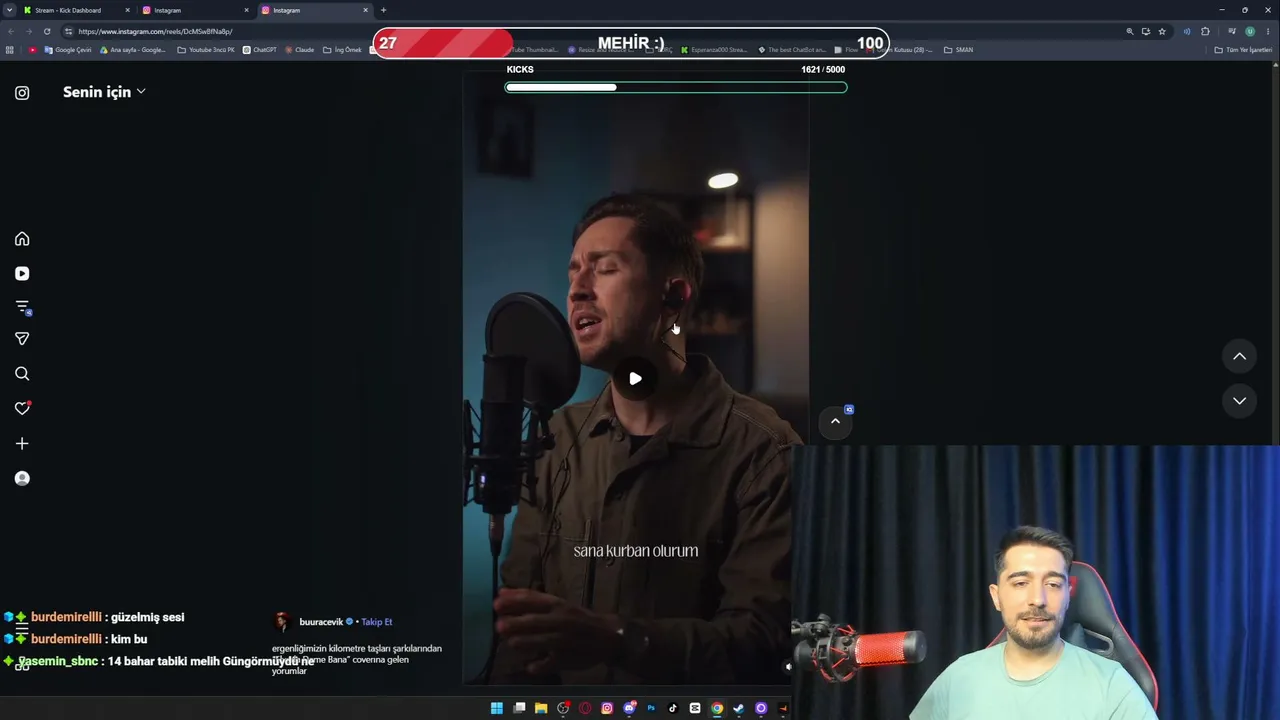Screen dimensions: 1280x720
Task: Open Photoshop from the taskbar
Action: [651, 708]
